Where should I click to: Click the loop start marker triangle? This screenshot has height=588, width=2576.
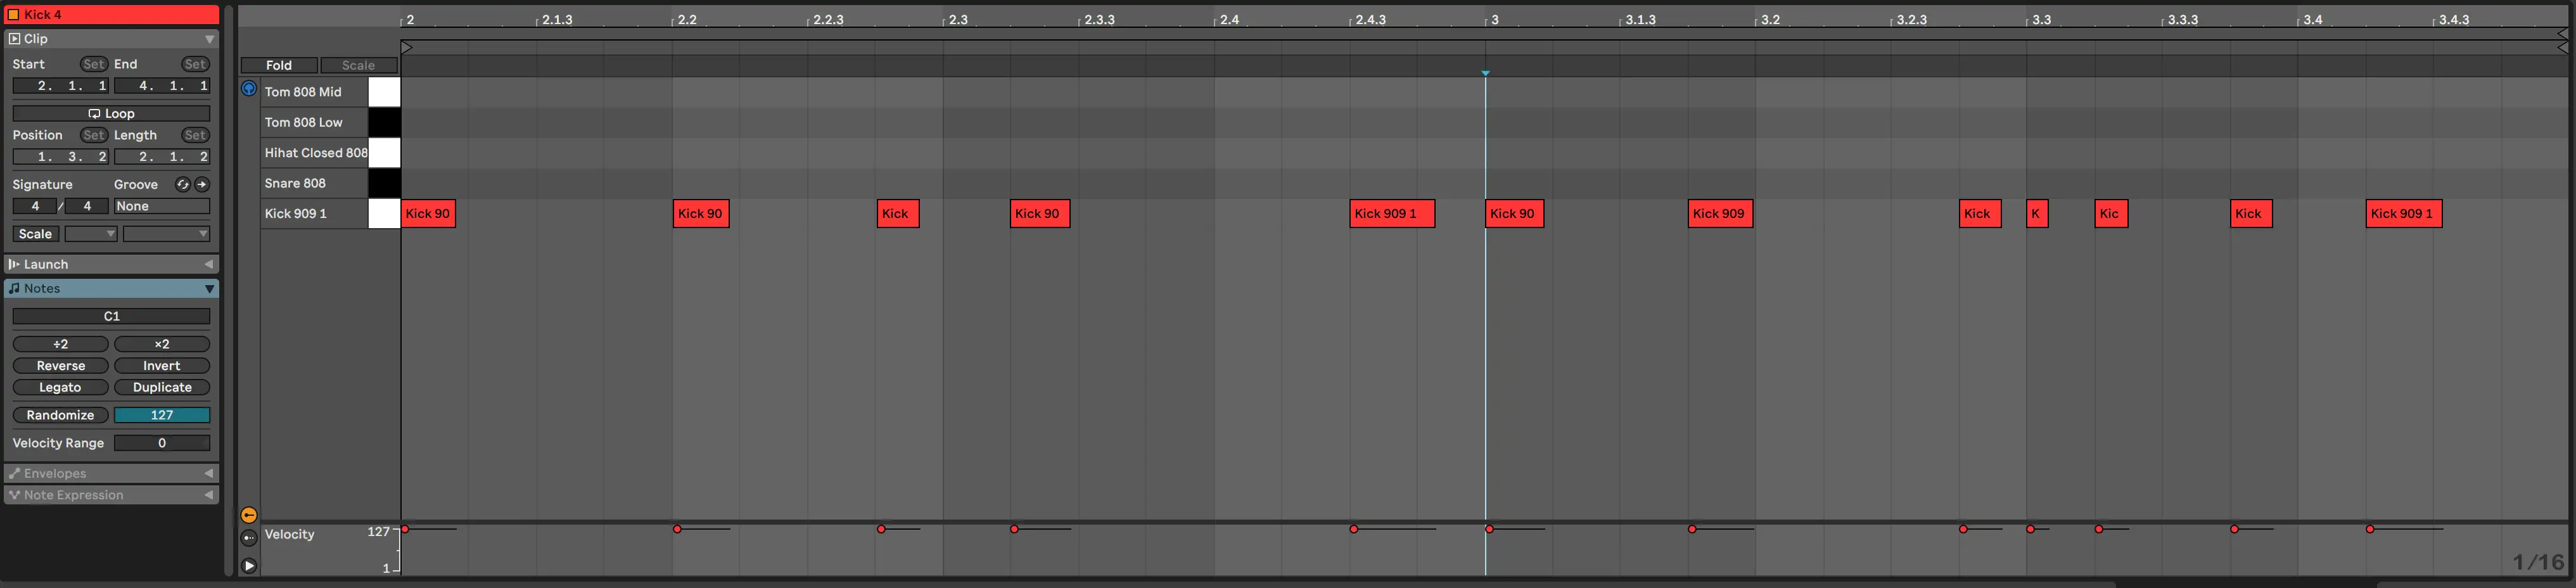pos(406,47)
